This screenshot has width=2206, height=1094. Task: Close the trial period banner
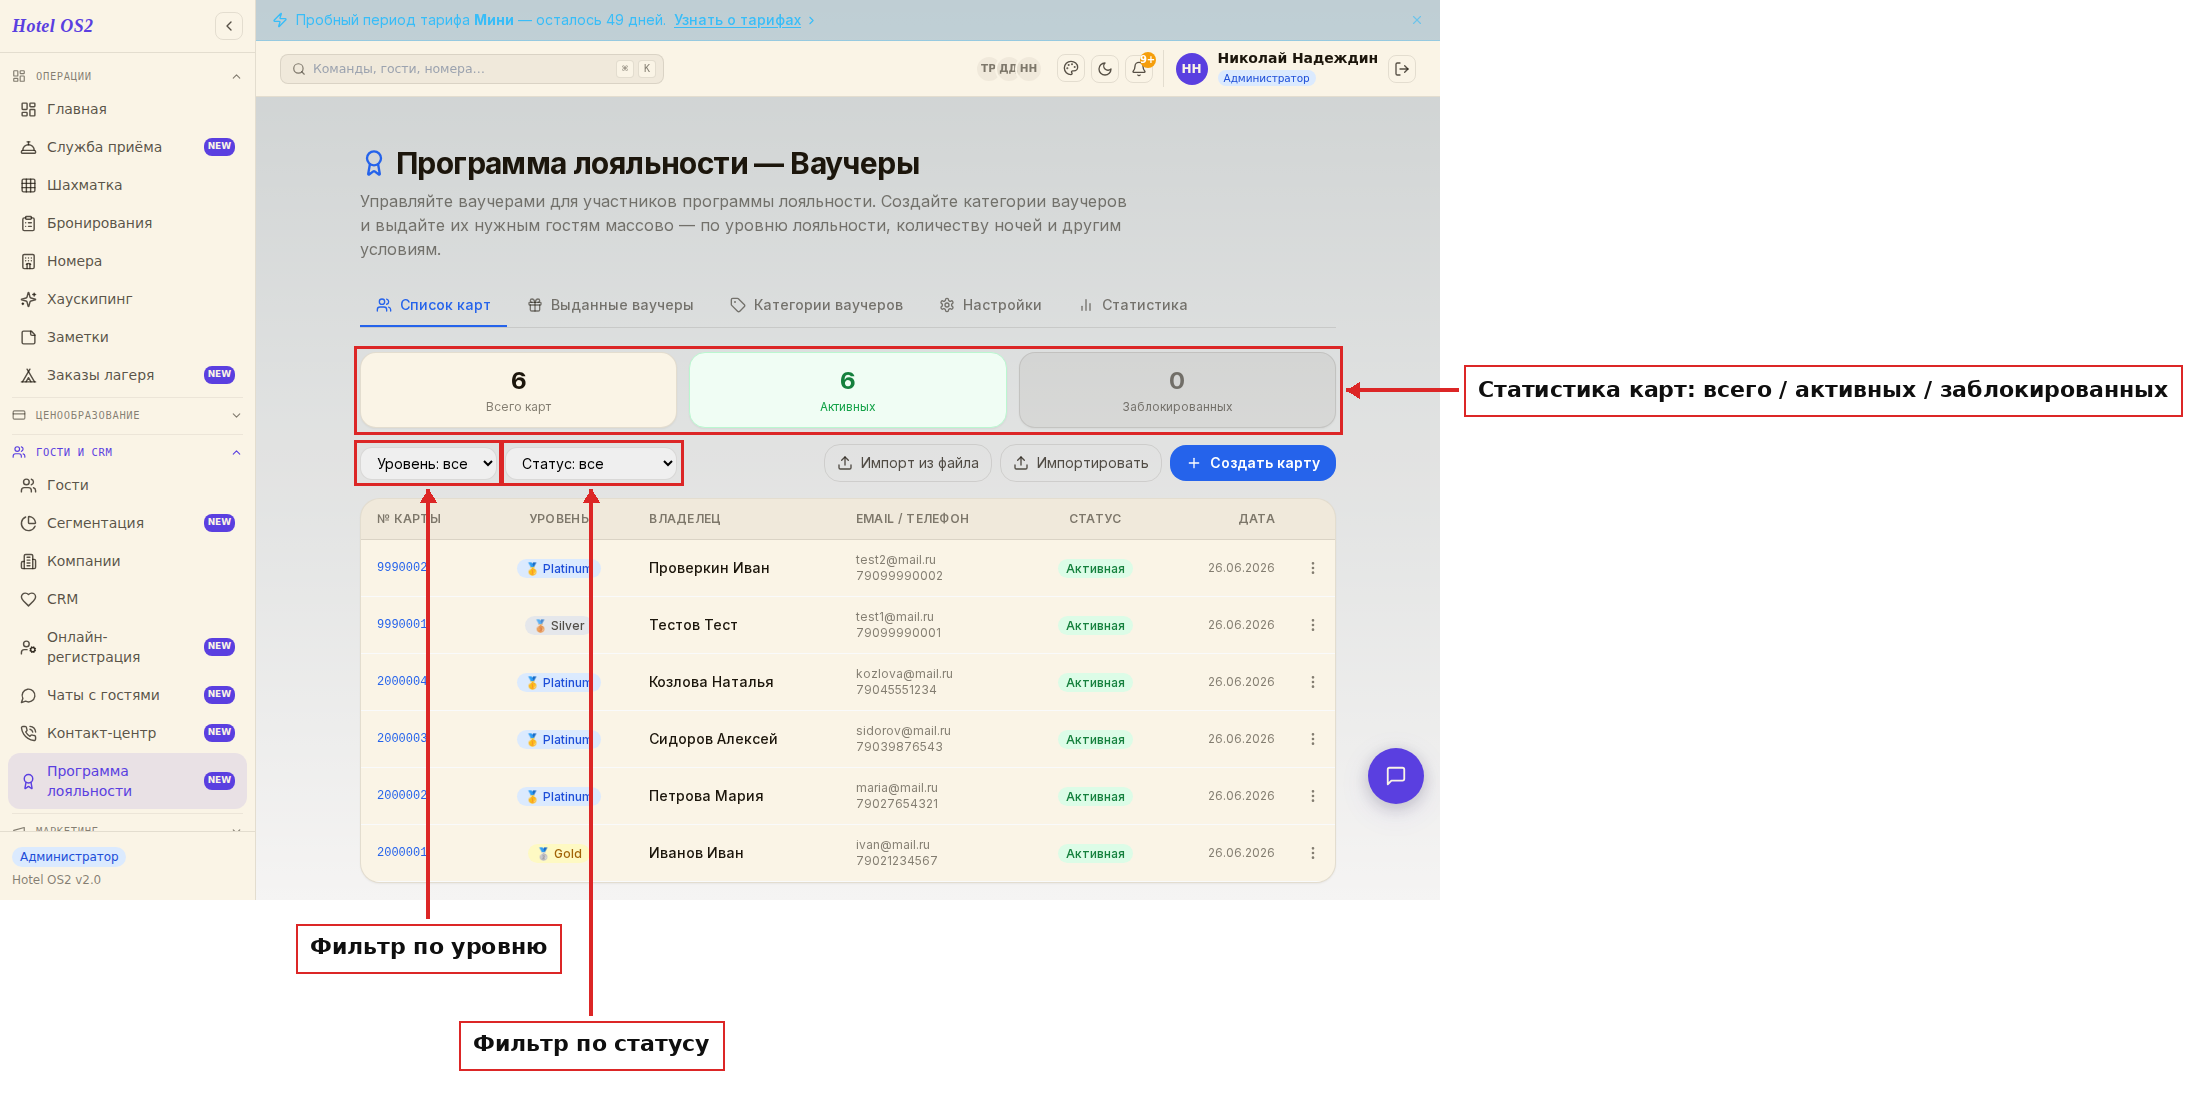tap(1417, 20)
